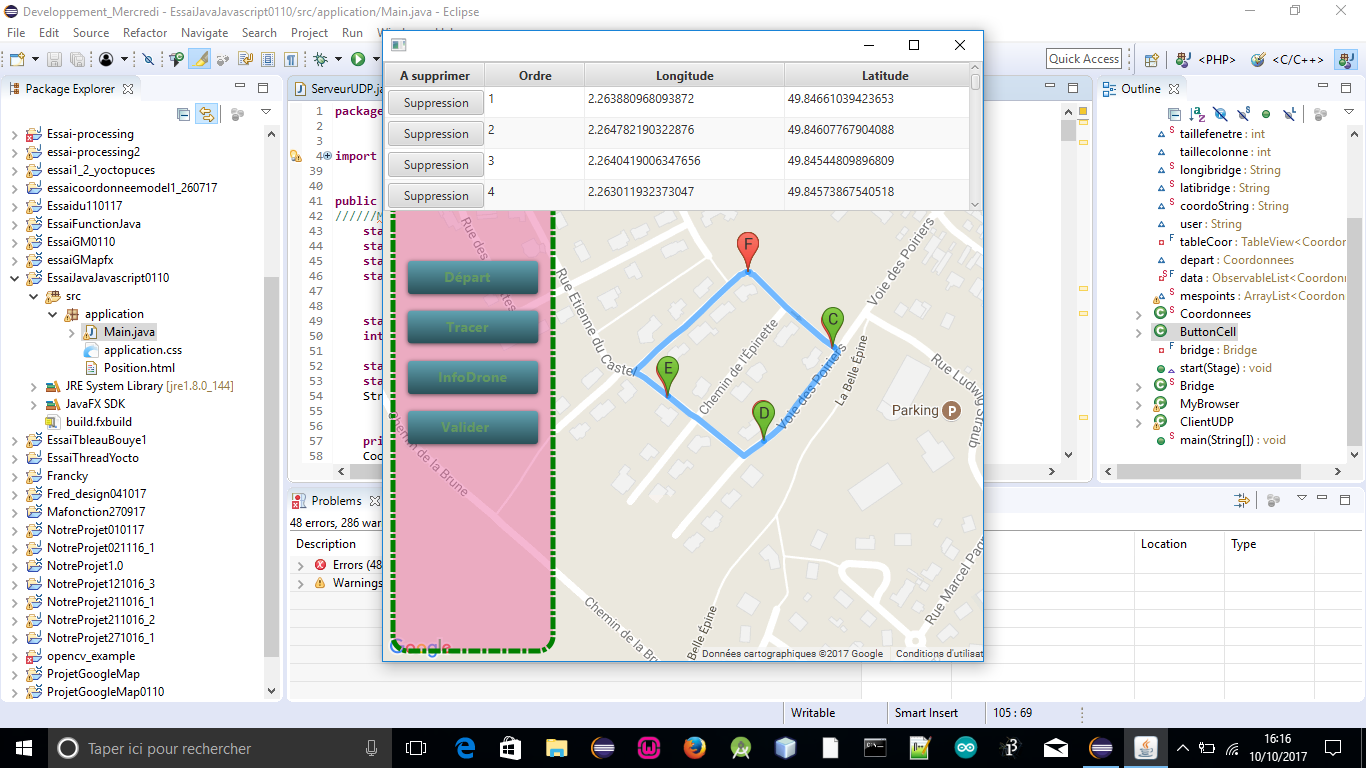This screenshot has width=1366, height=768.
Task: Switch to PHP perspective
Action: (1205, 59)
